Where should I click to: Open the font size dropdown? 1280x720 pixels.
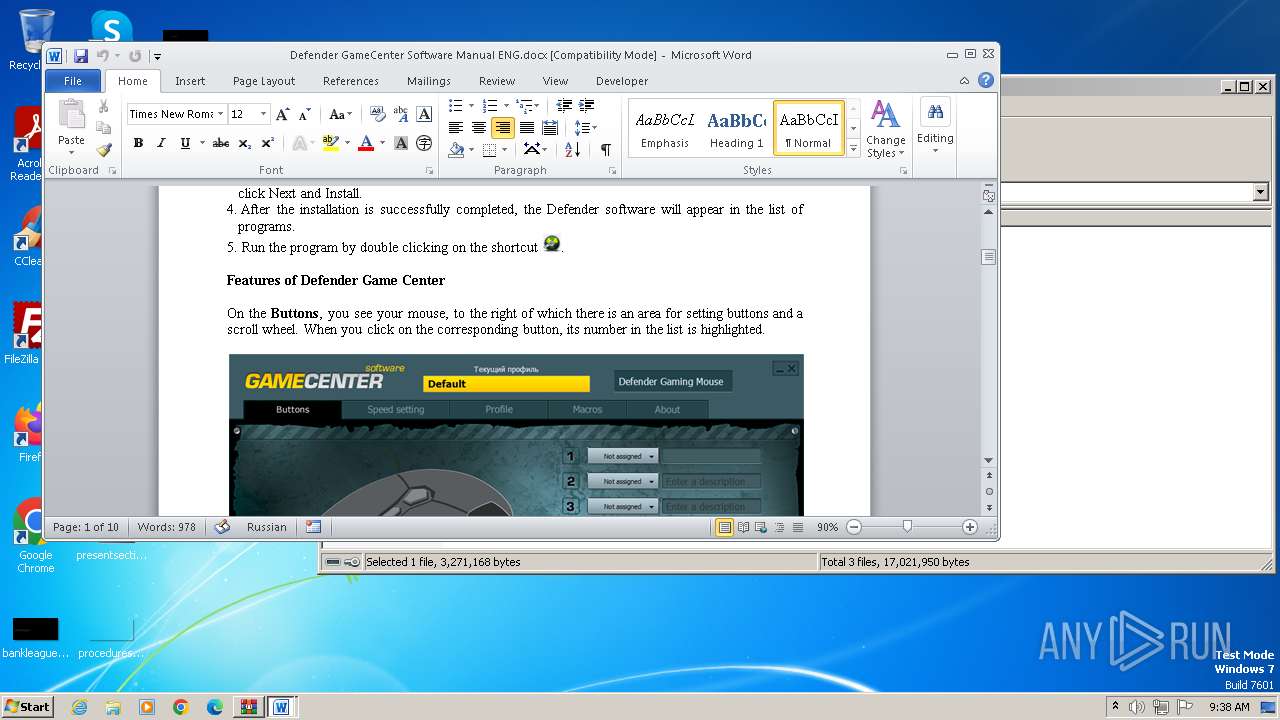coord(263,114)
